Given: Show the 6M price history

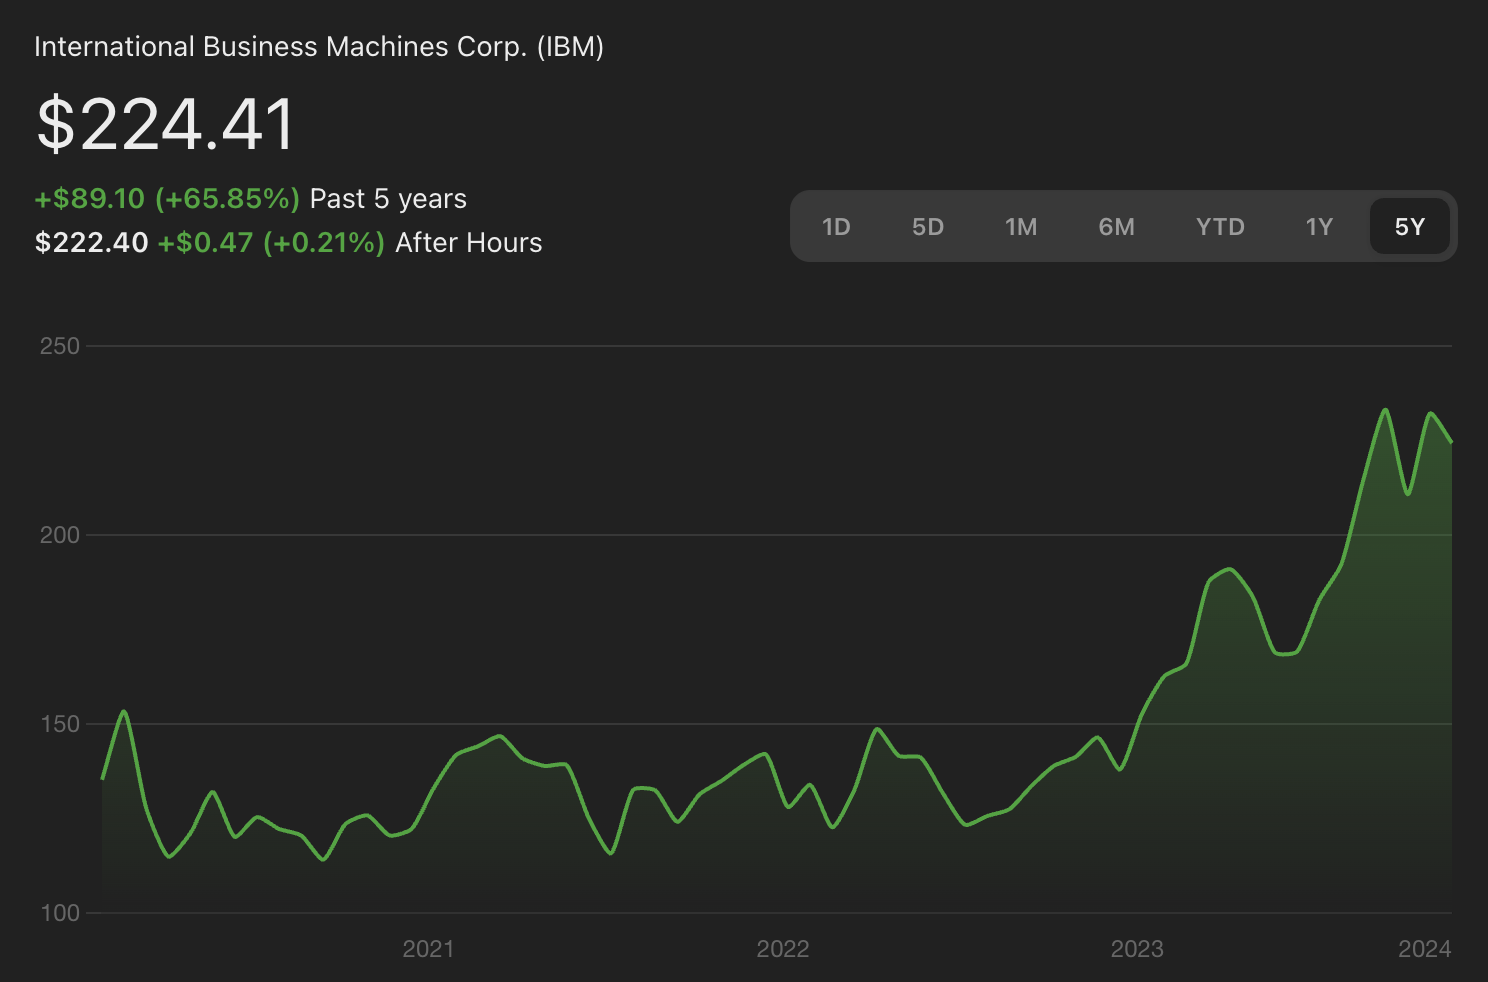Looking at the screenshot, I should [1117, 227].
